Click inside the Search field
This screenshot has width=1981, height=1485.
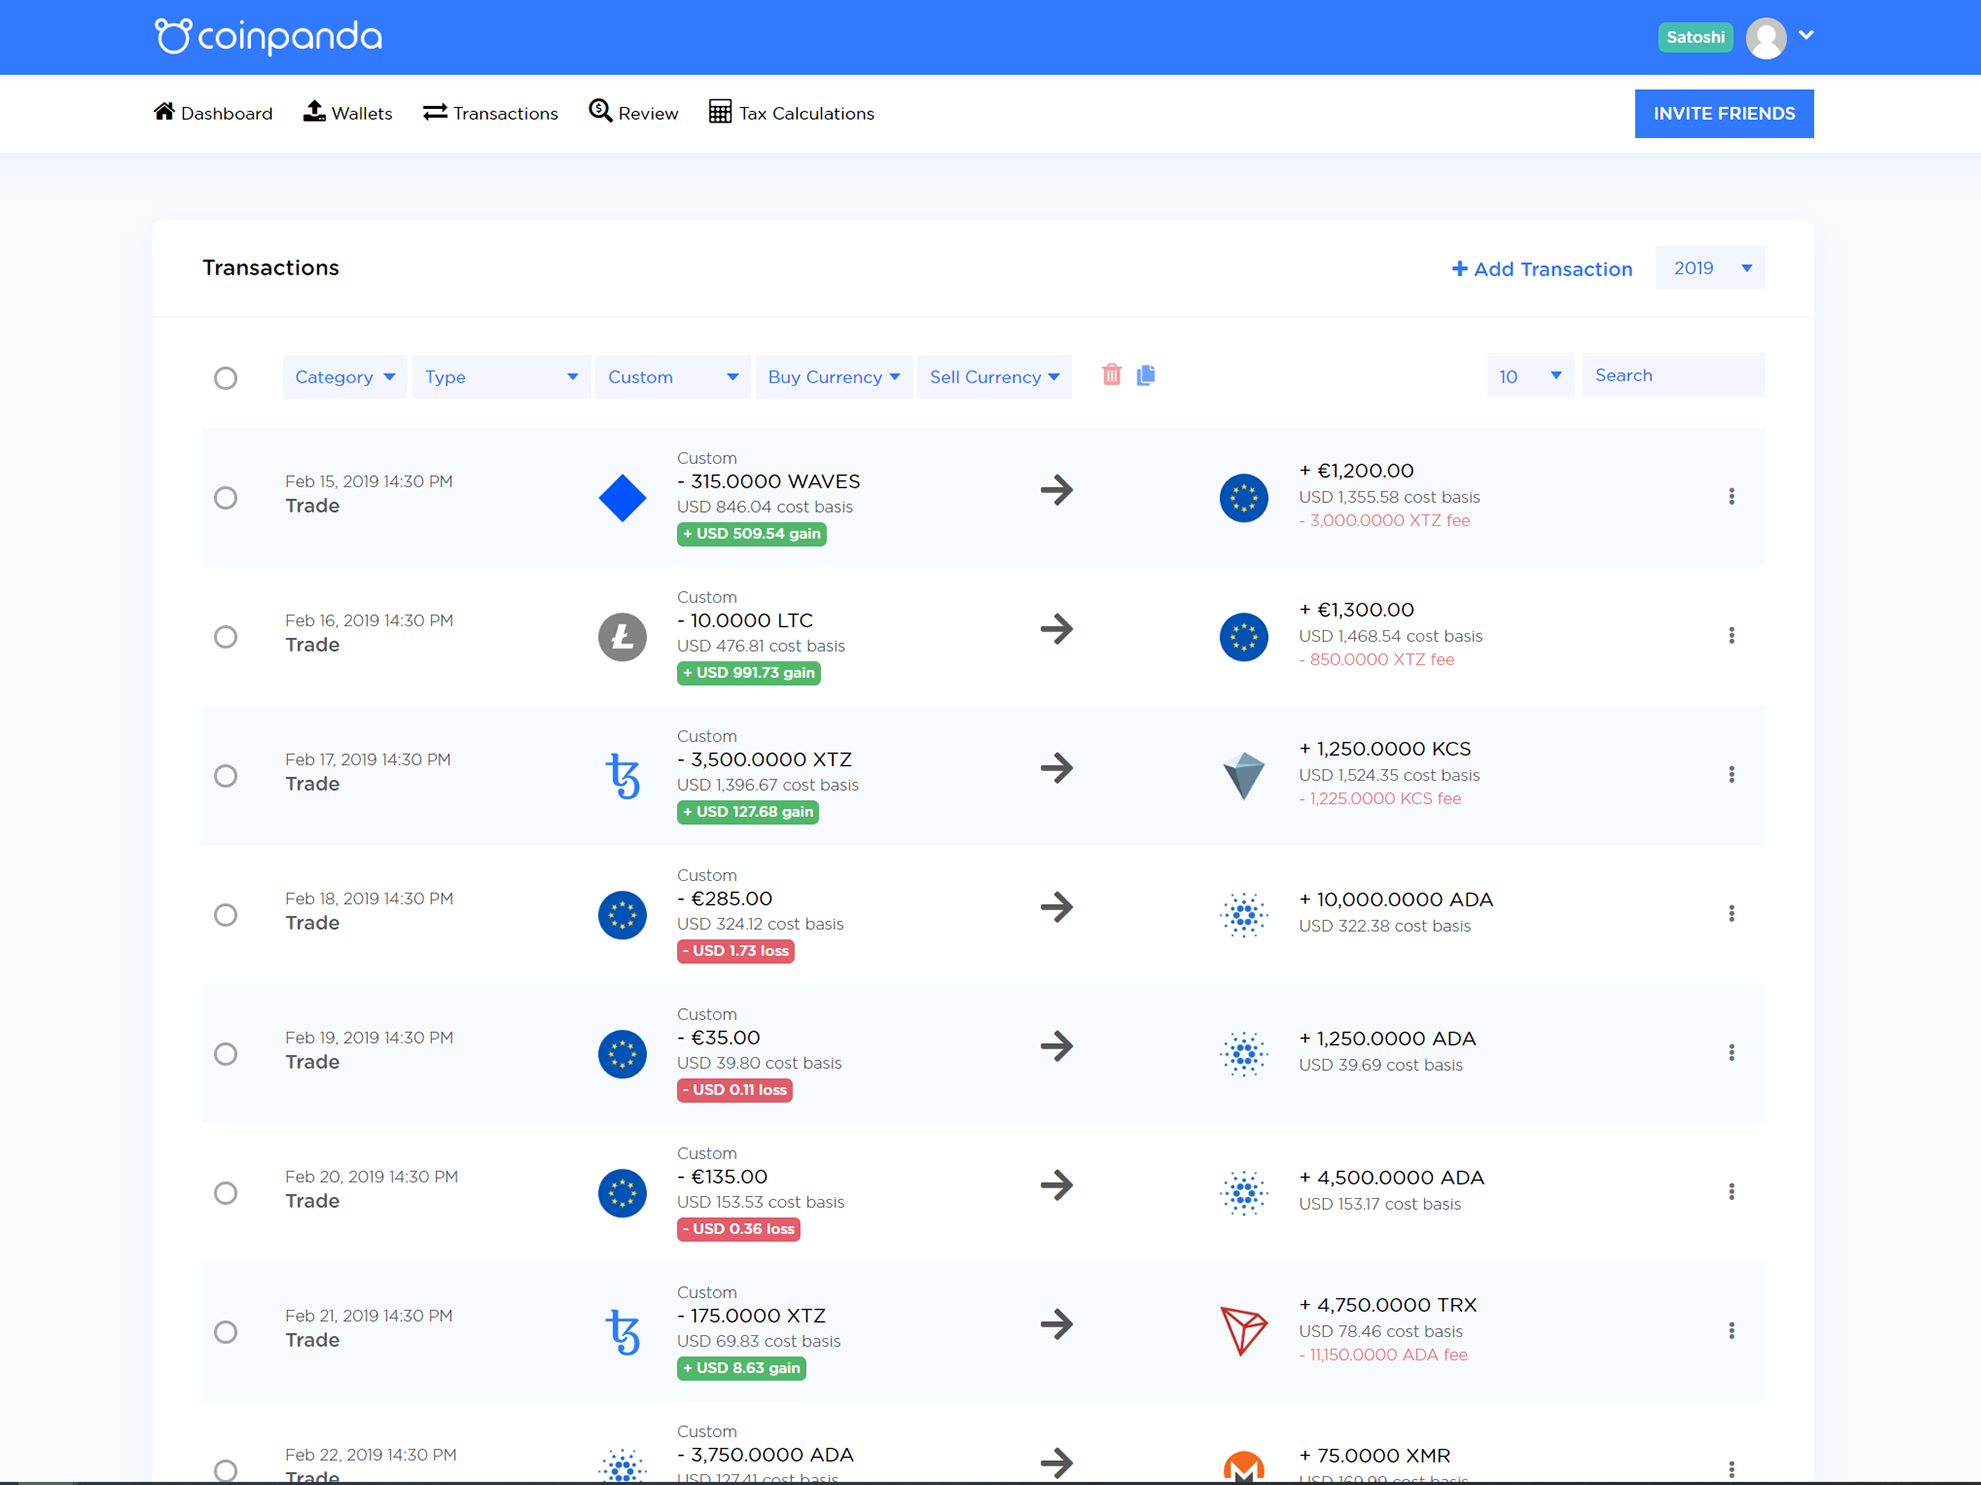point(1673,375)
